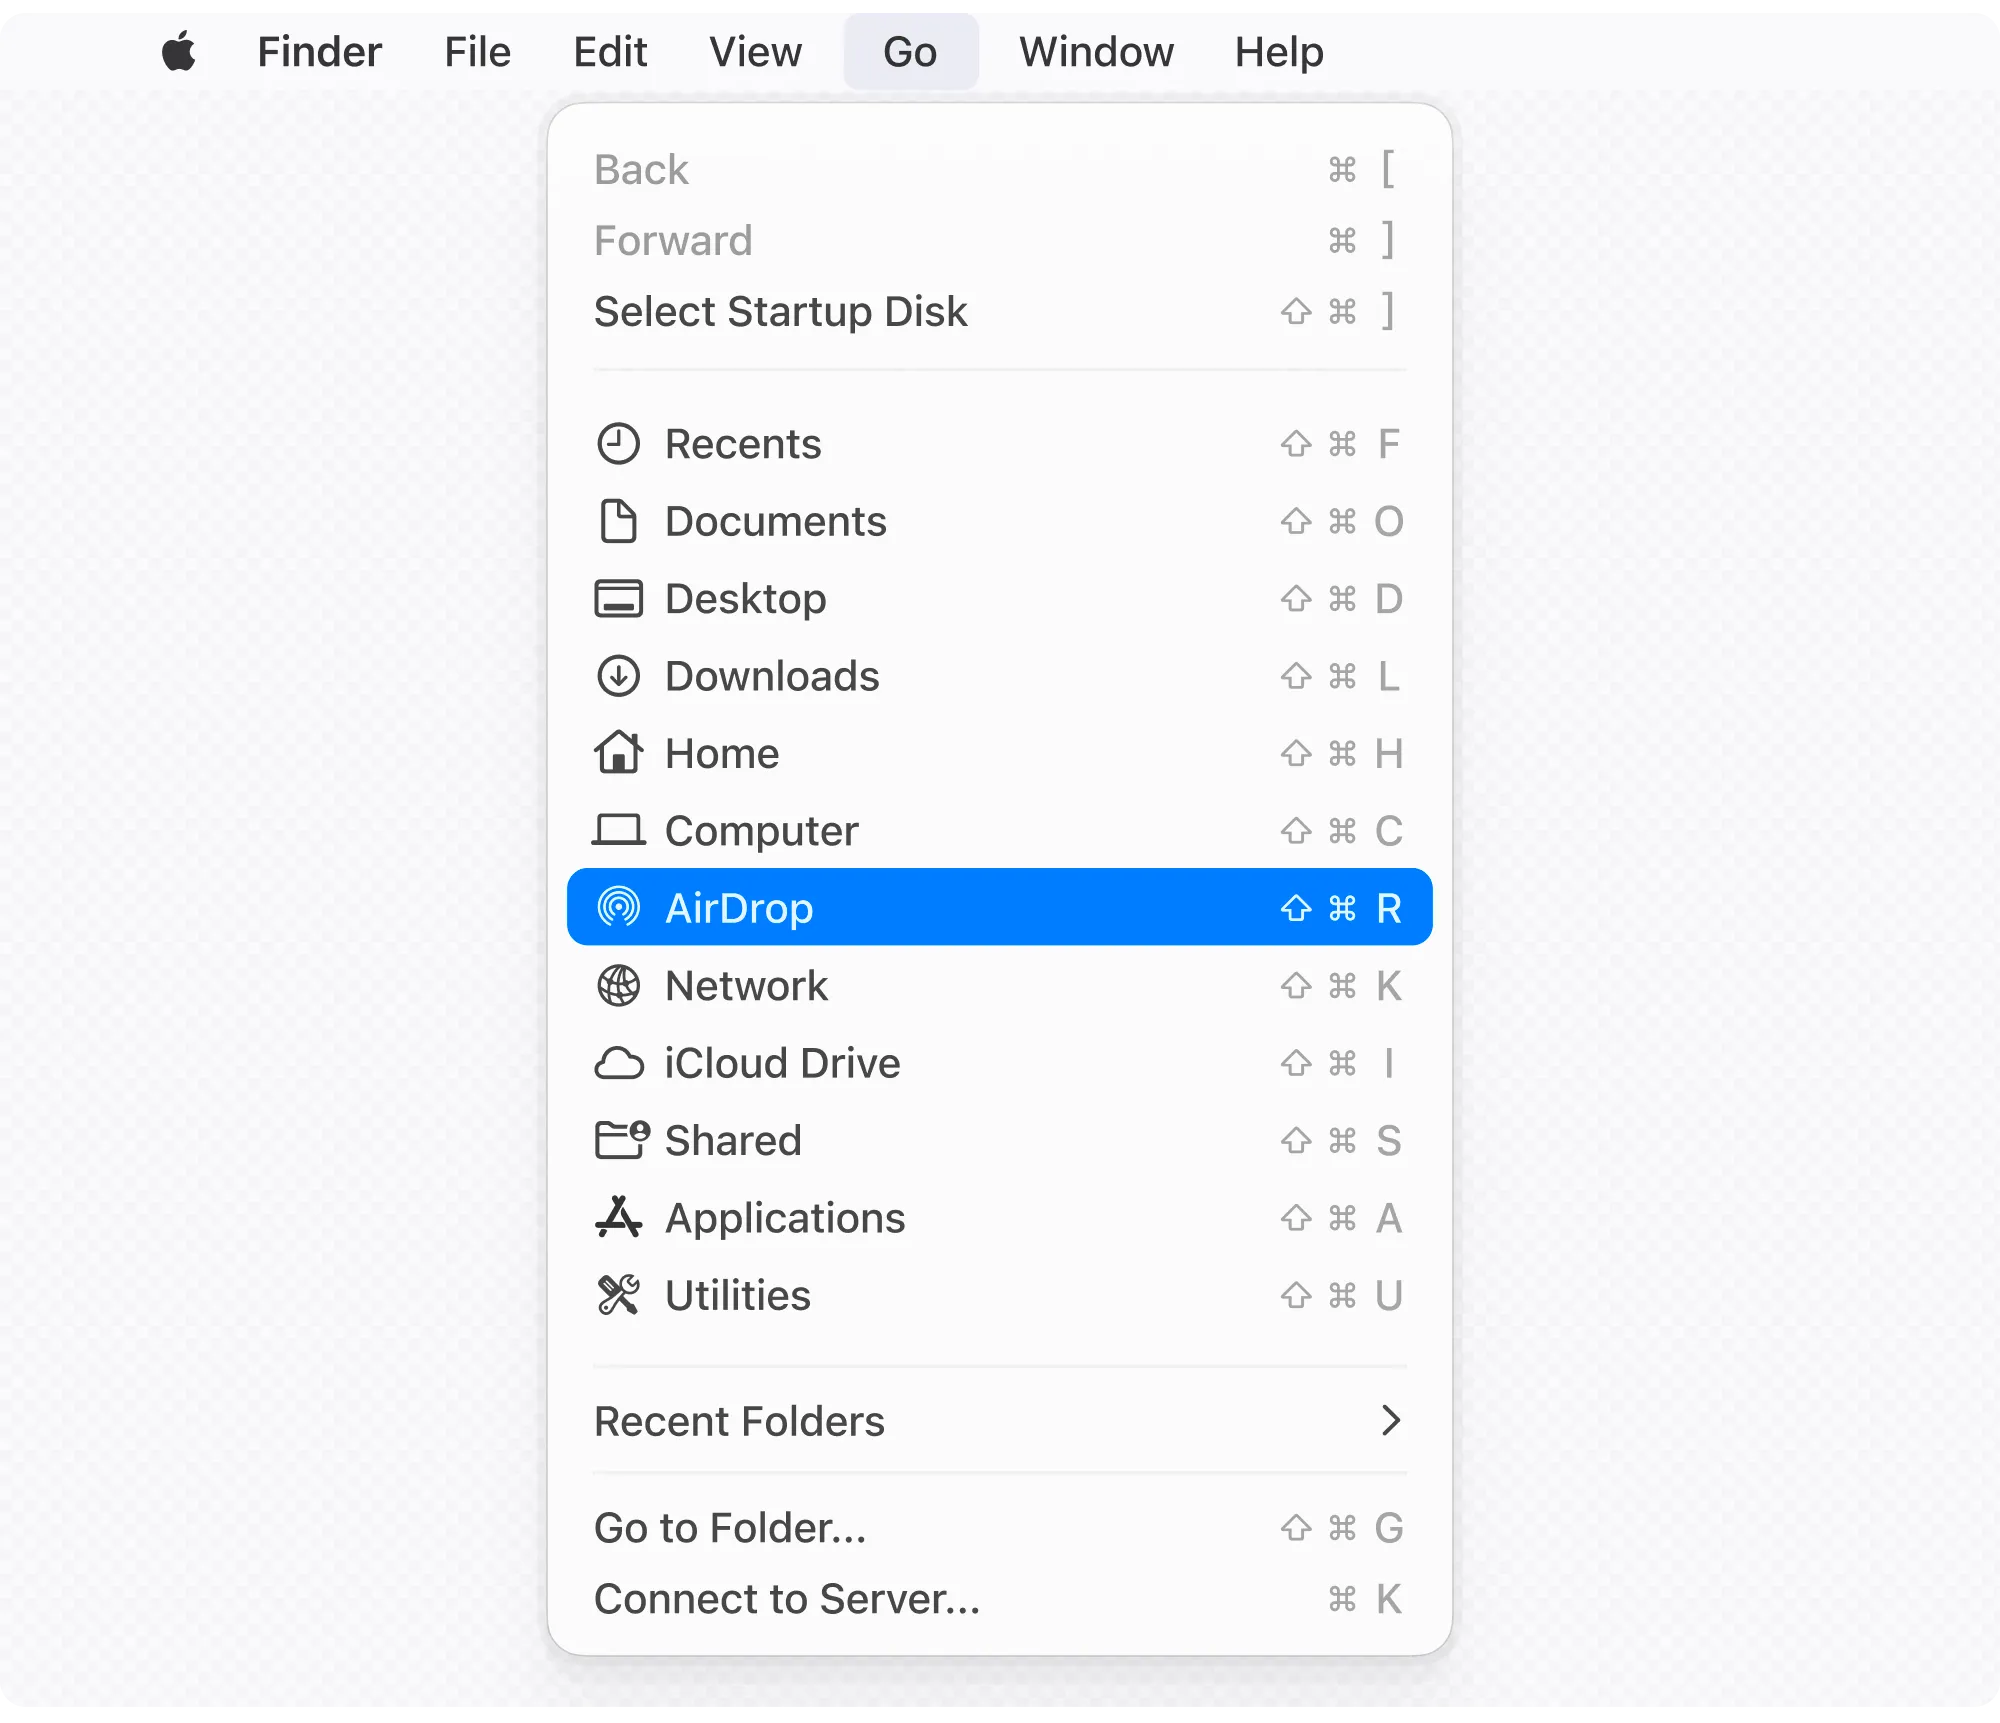
Task: Open AirDrop from the Go menu
Action: coord(740,907)
